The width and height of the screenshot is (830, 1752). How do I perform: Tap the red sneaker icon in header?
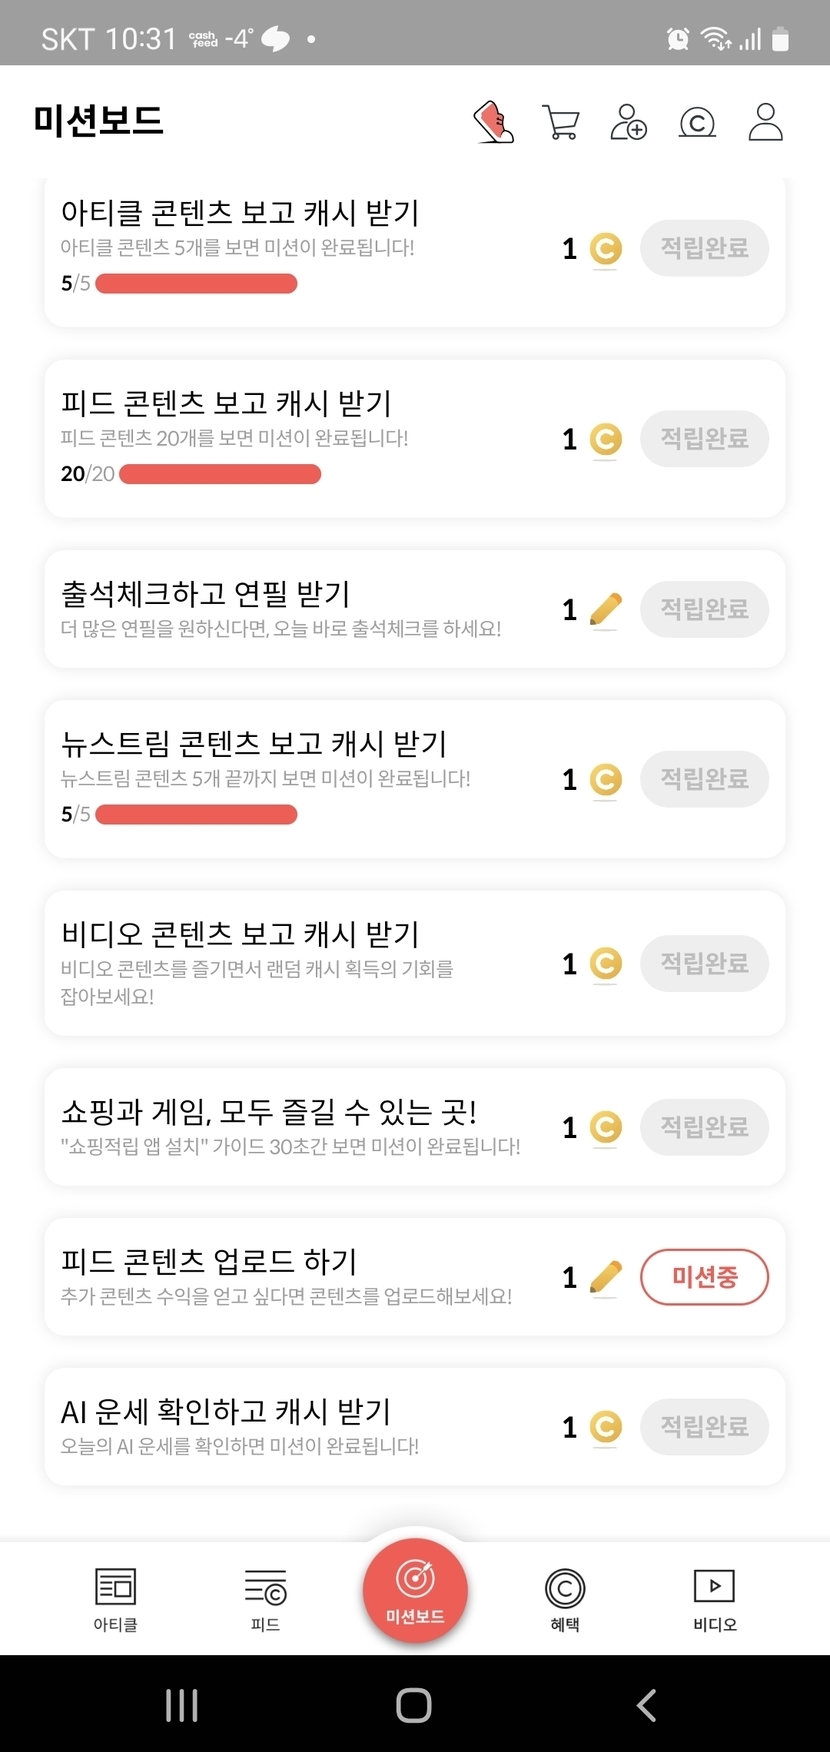[494, 122]
